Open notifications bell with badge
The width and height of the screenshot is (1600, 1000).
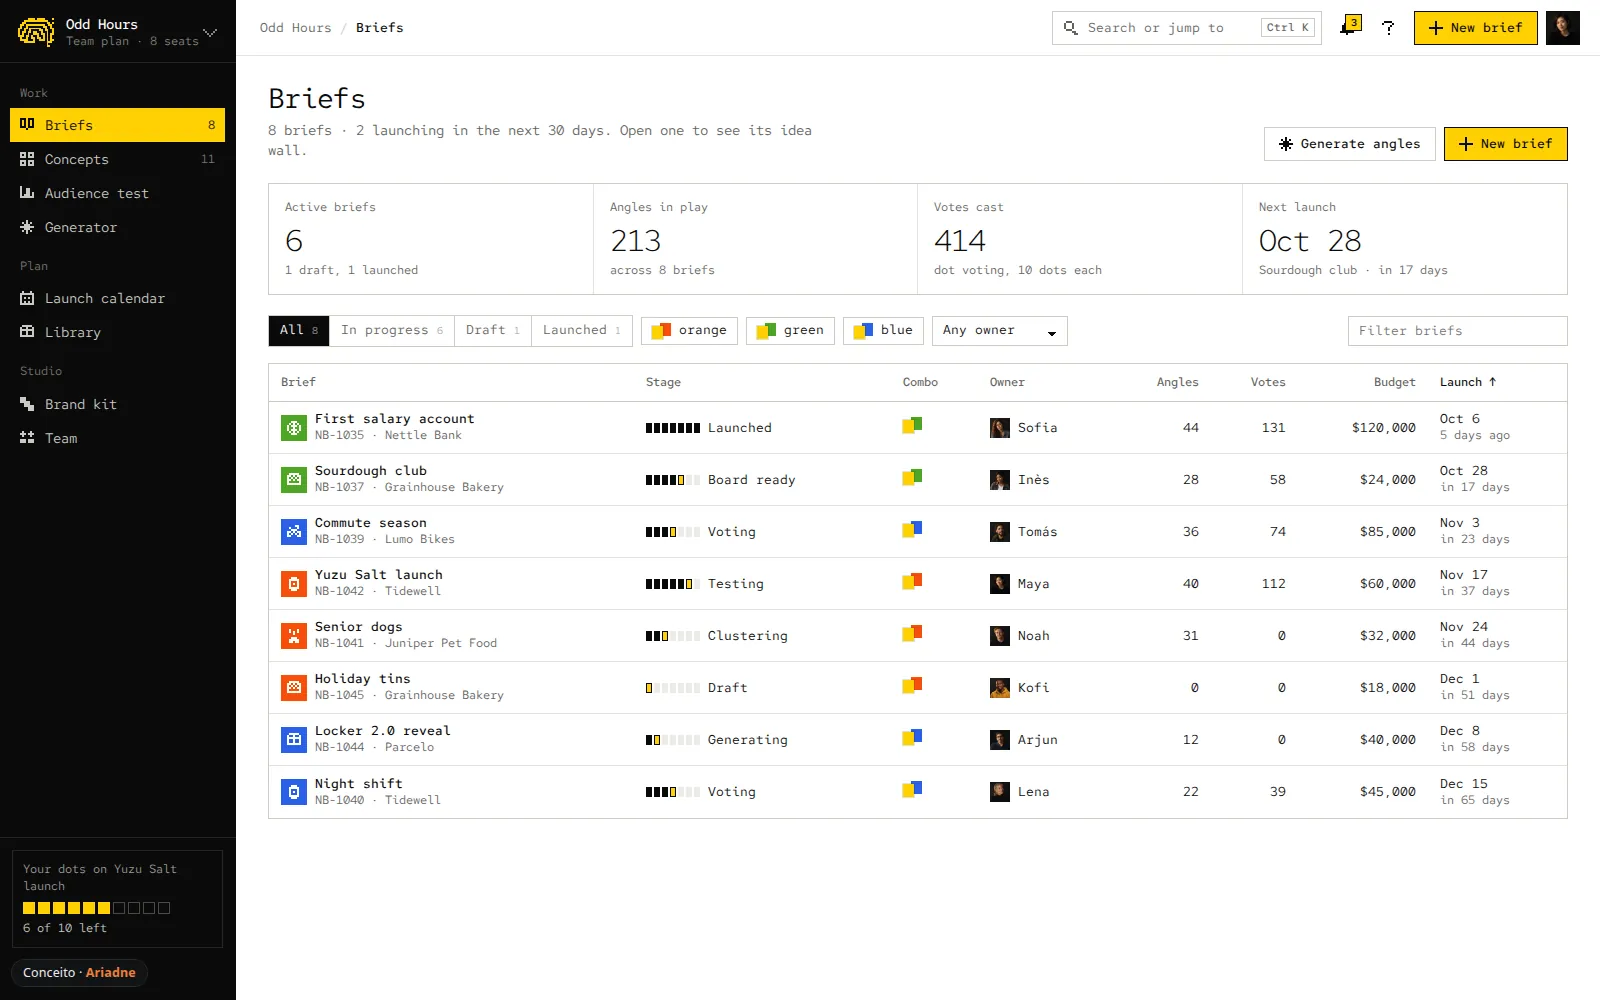click(x=1350, y=27)
